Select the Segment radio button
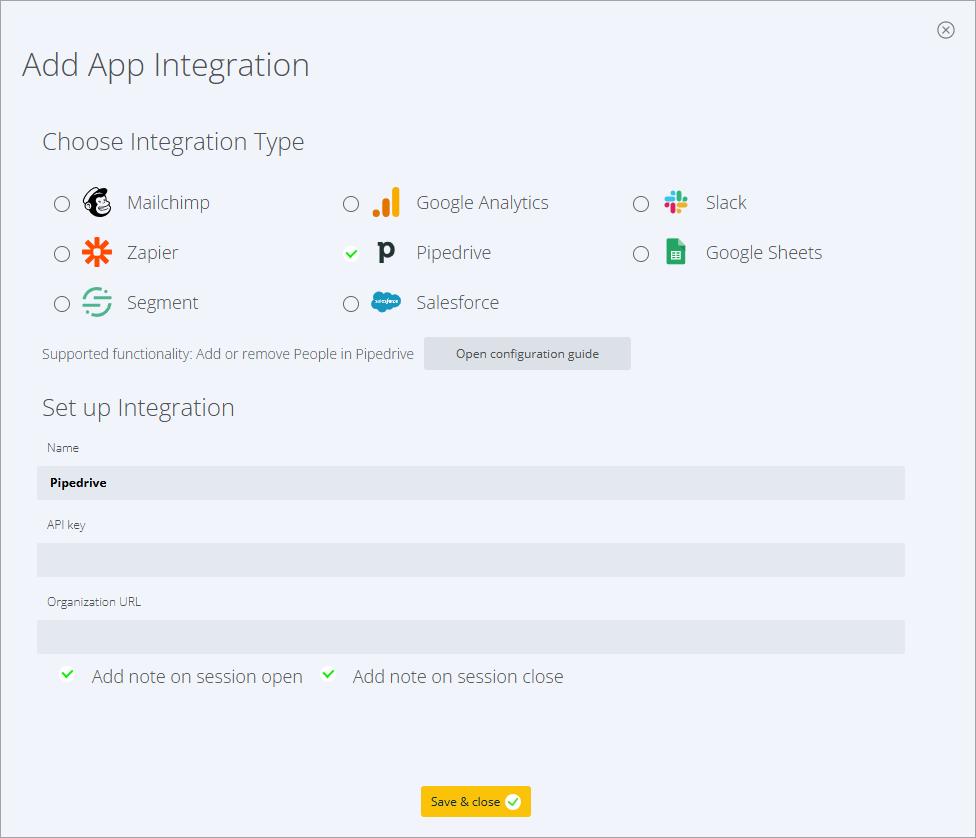Image resolution: width=976 pixels, height=838 pixels. click(x=62, y=304)
